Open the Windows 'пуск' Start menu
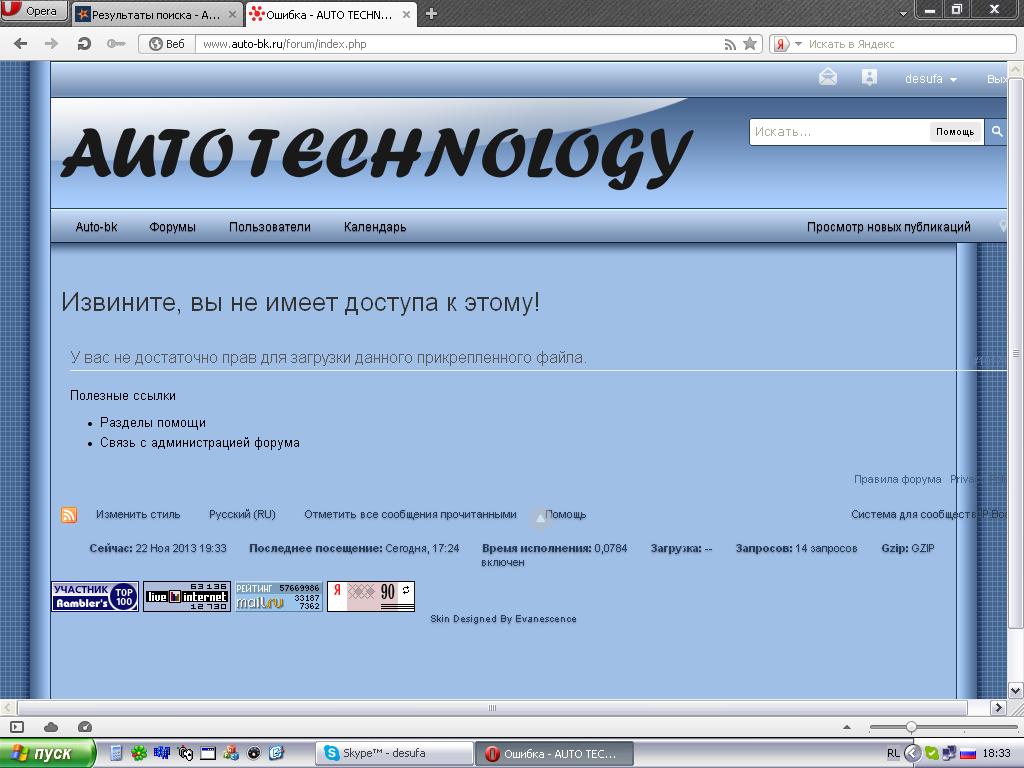This screenshot has height=768, width=1024. coord(47,754)
